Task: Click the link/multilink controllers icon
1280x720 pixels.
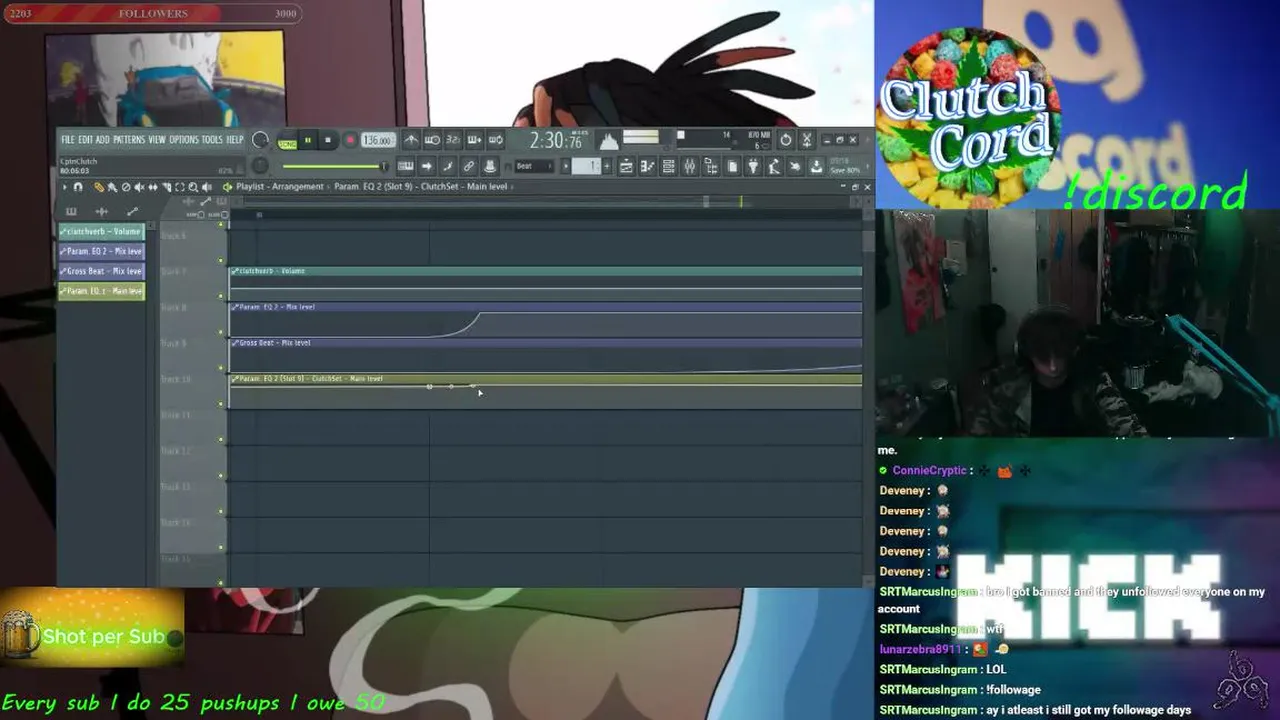Action: 470,166
